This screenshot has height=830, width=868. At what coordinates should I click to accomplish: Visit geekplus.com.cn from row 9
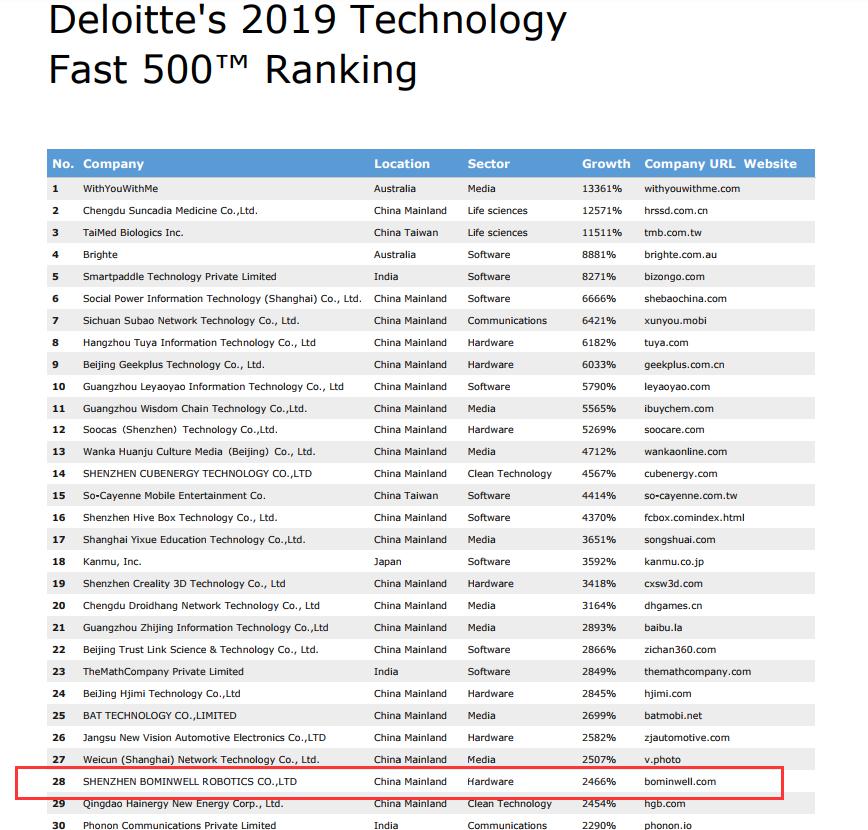click(x=684, y=365)
